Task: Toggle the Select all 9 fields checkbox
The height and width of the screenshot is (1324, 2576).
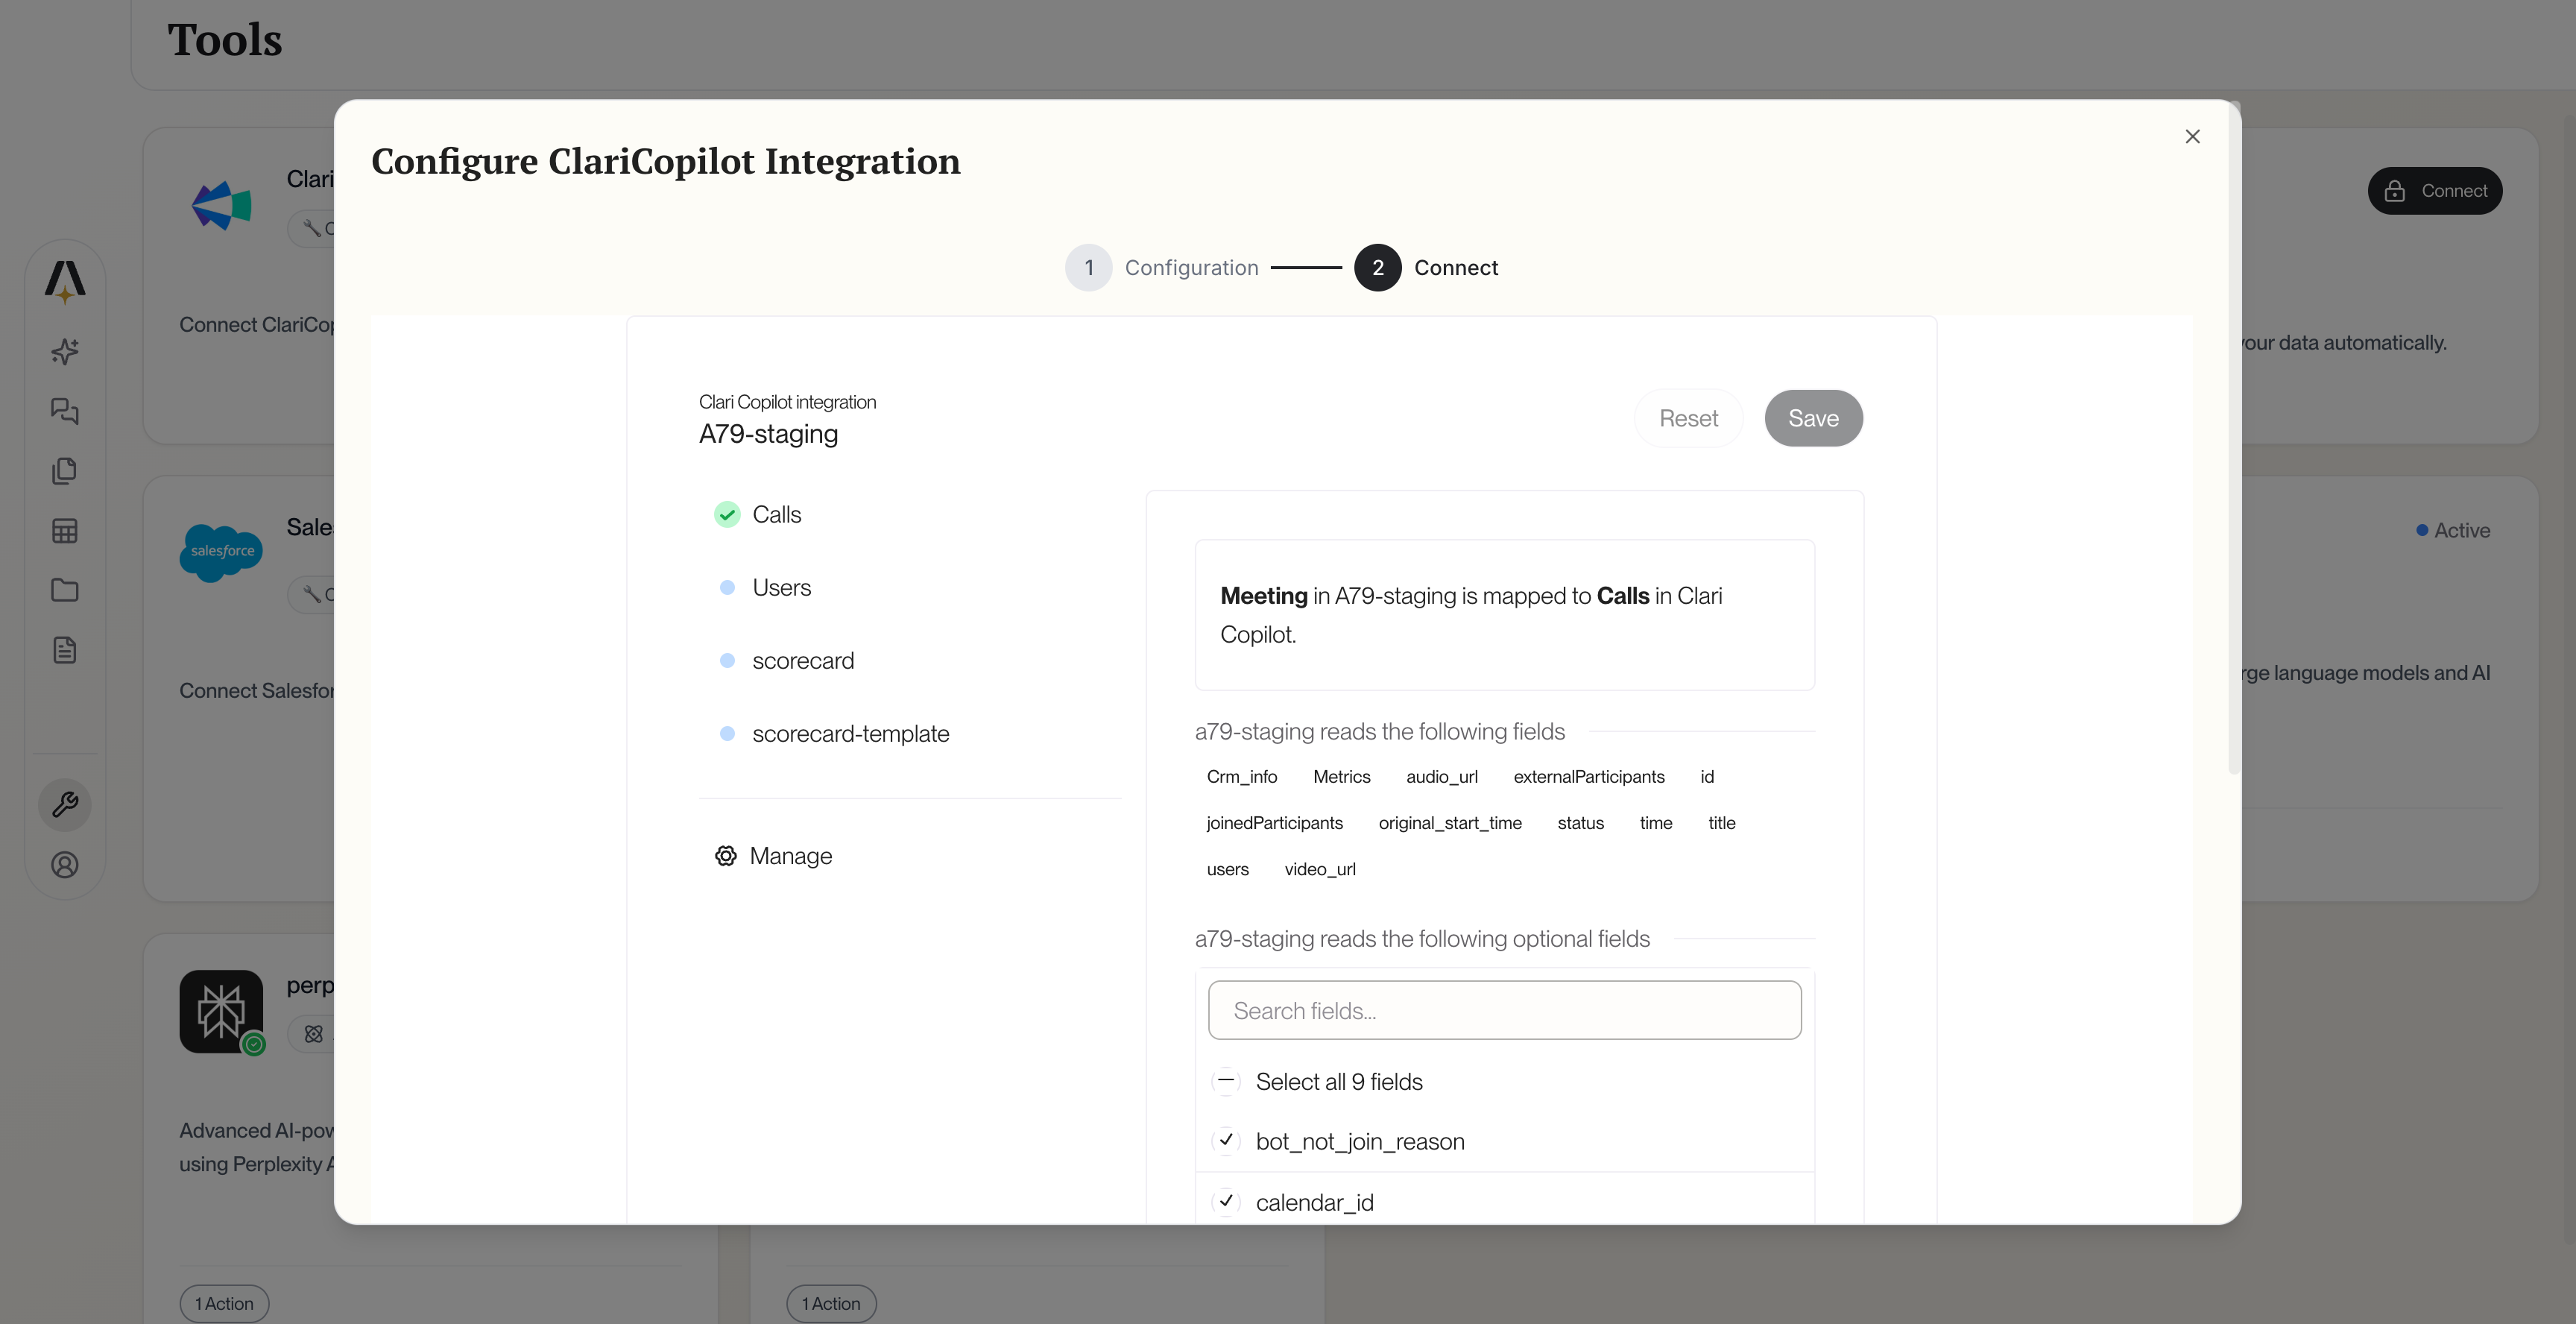Action: 1226,1081
